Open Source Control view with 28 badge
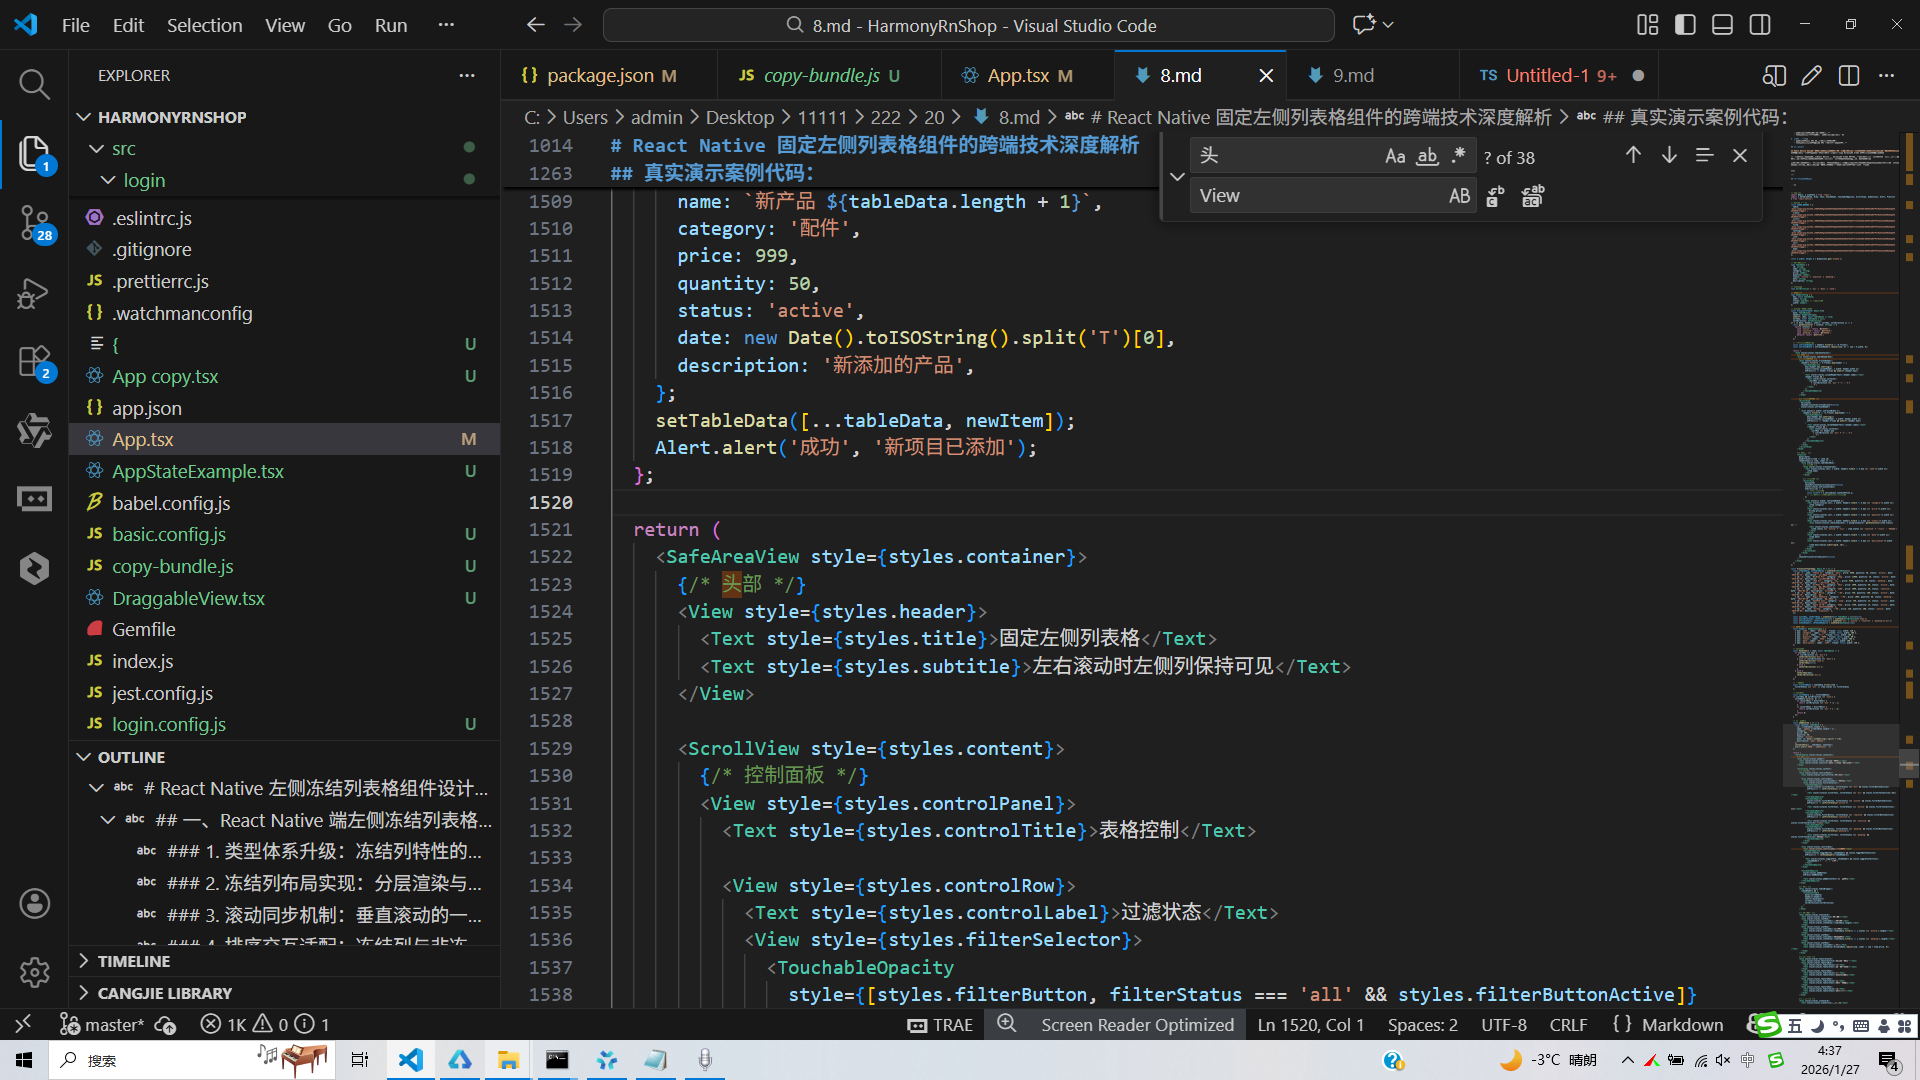 coord(34,222)
